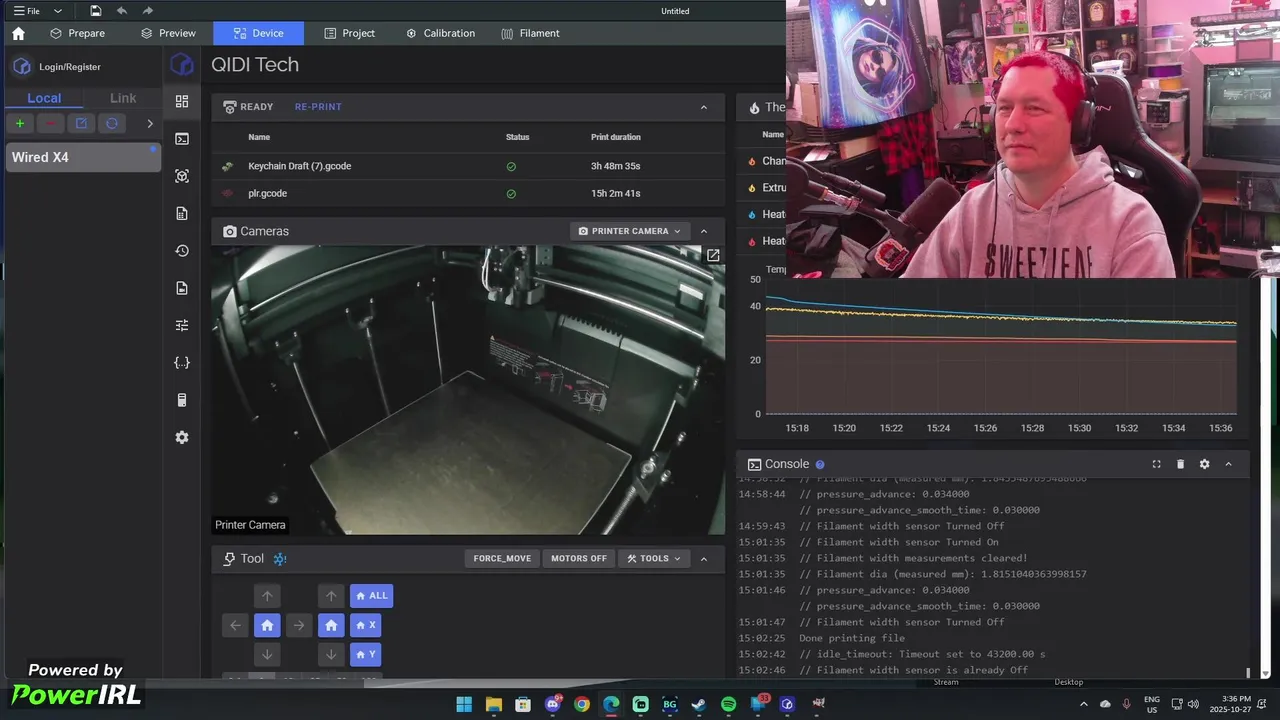Open the Project tab
This screenshot has height=720, width=1280.
click(350, 33)
